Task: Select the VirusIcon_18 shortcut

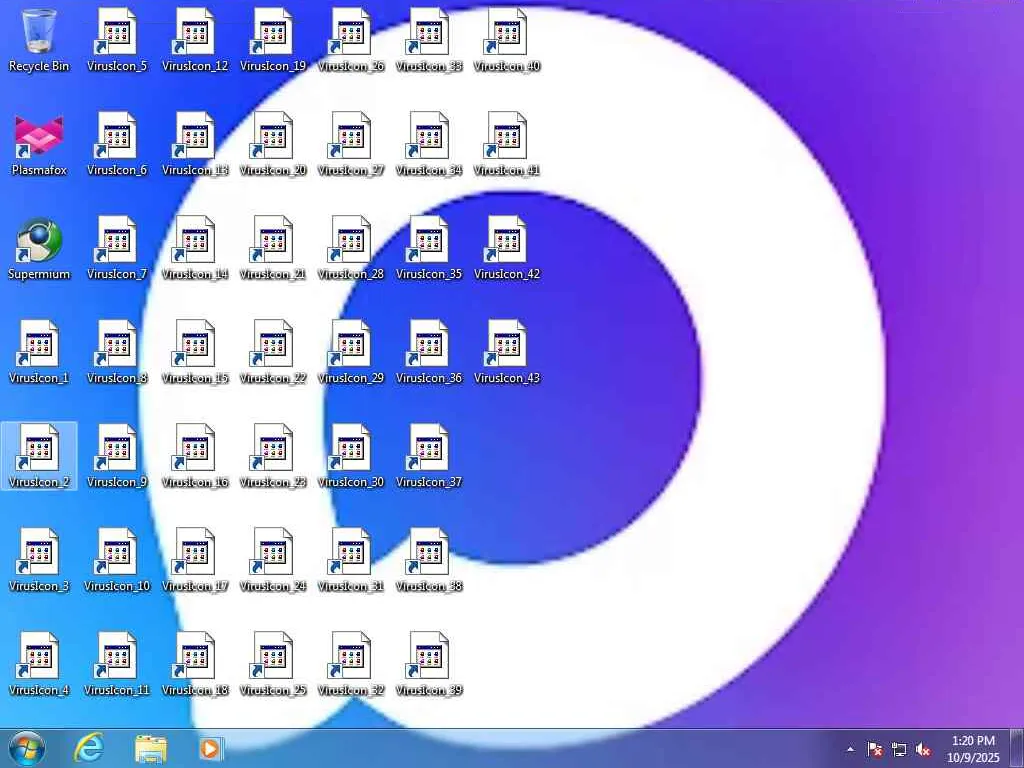Action: tap(195, 664)
